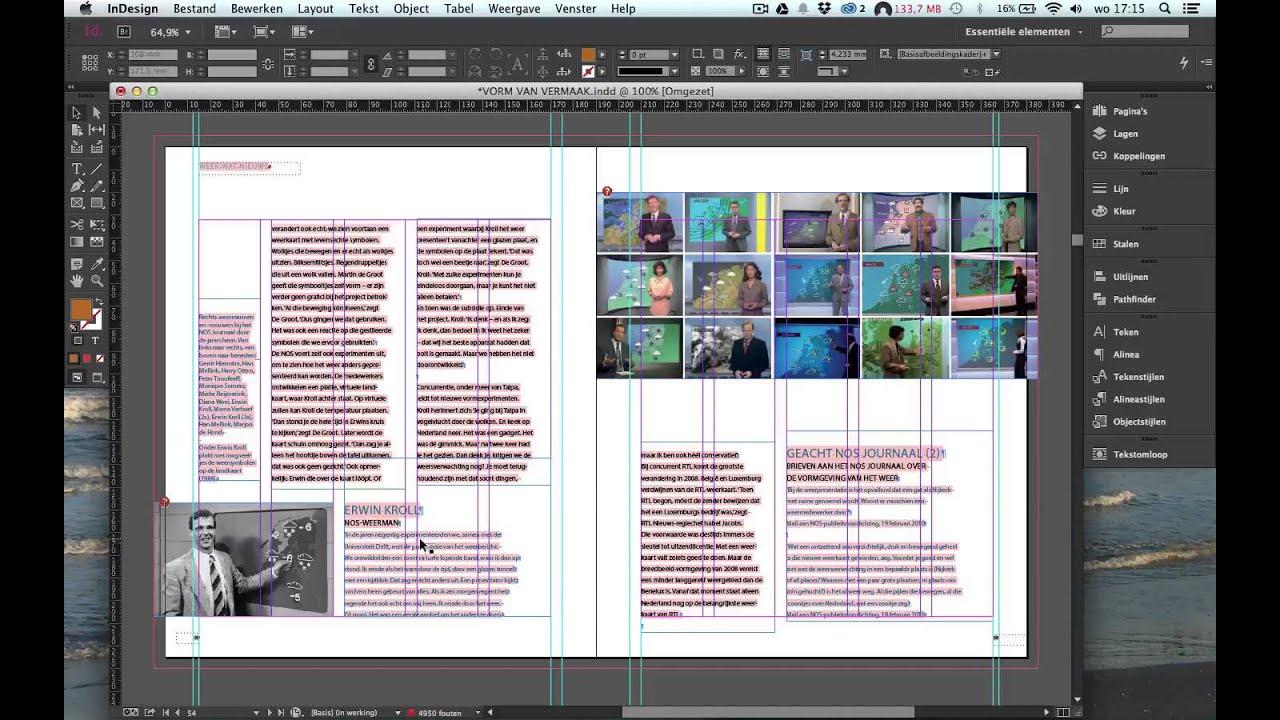Select the Direct Selection tool
Viewport: 1280px width, 720px height.
tap(96, 113)
